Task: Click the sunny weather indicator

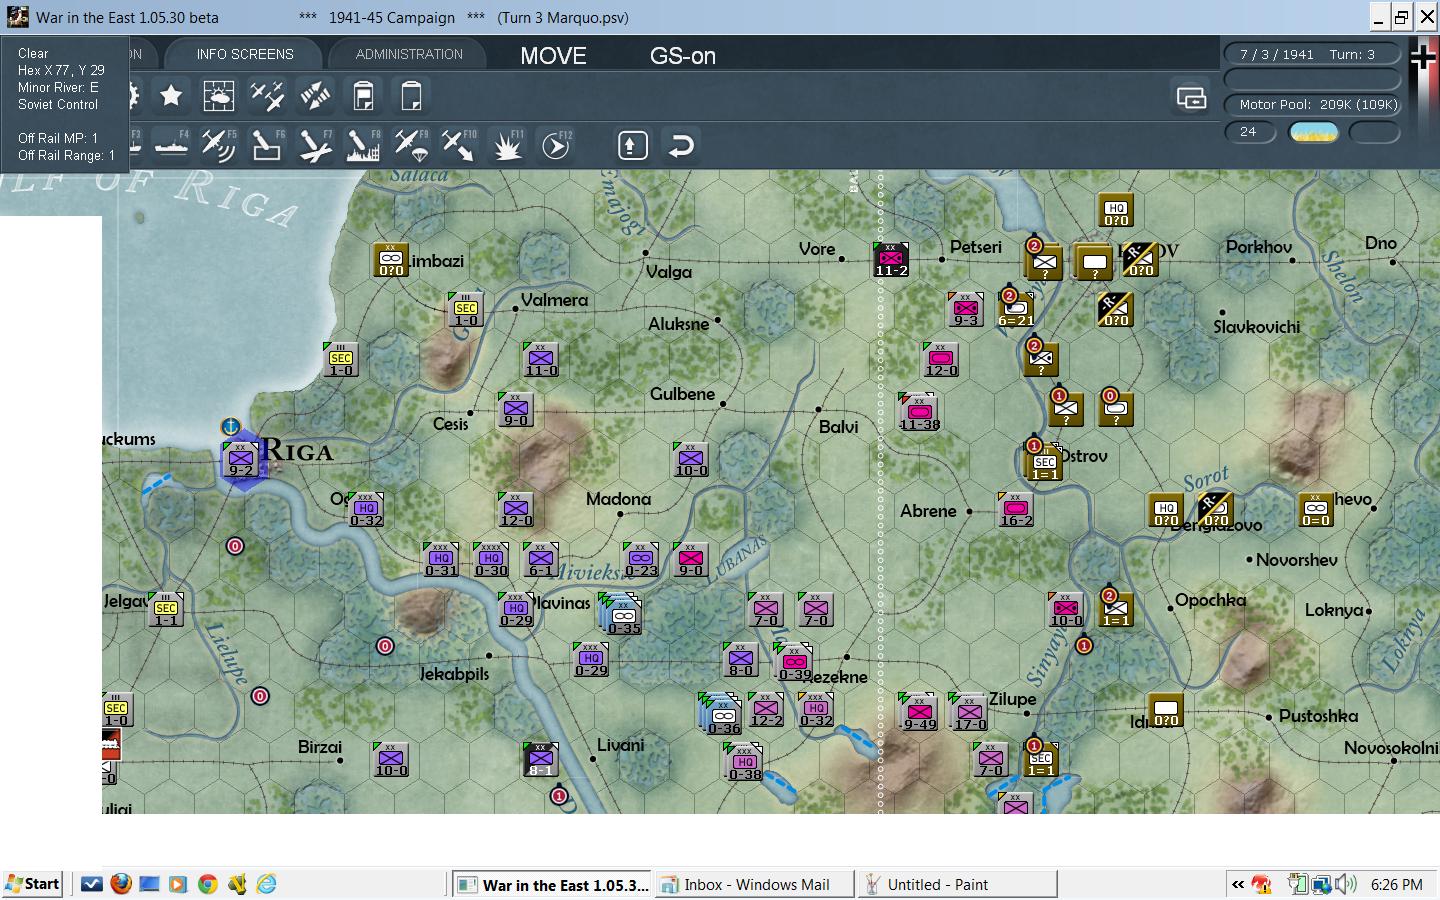Action: tap(1313, 132)
